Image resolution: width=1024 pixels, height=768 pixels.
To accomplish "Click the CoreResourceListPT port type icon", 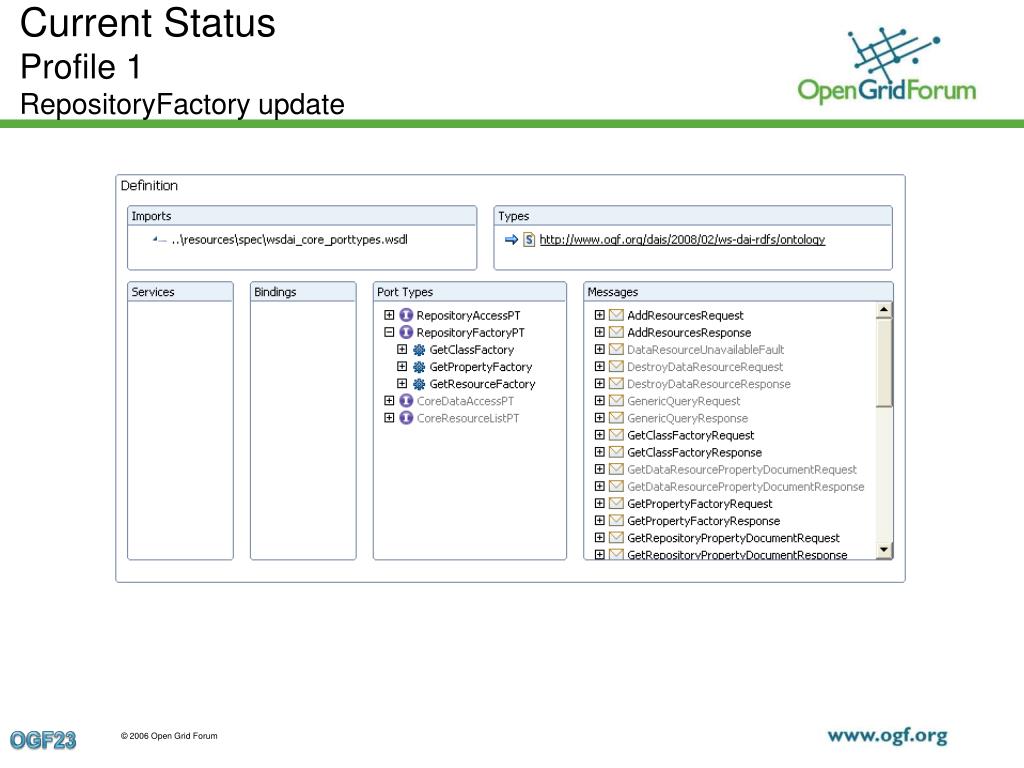I will 406,418.
